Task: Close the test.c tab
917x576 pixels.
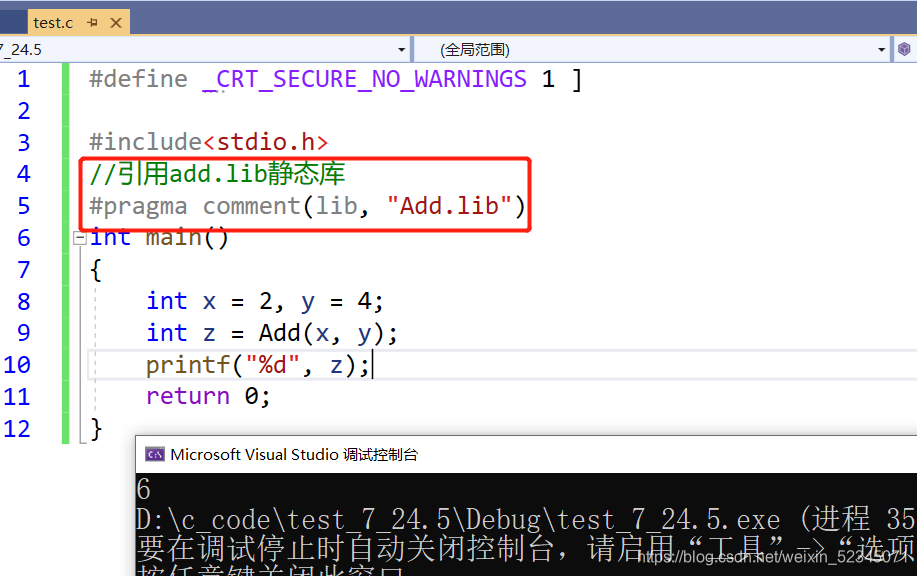Action: pos(116,23)
